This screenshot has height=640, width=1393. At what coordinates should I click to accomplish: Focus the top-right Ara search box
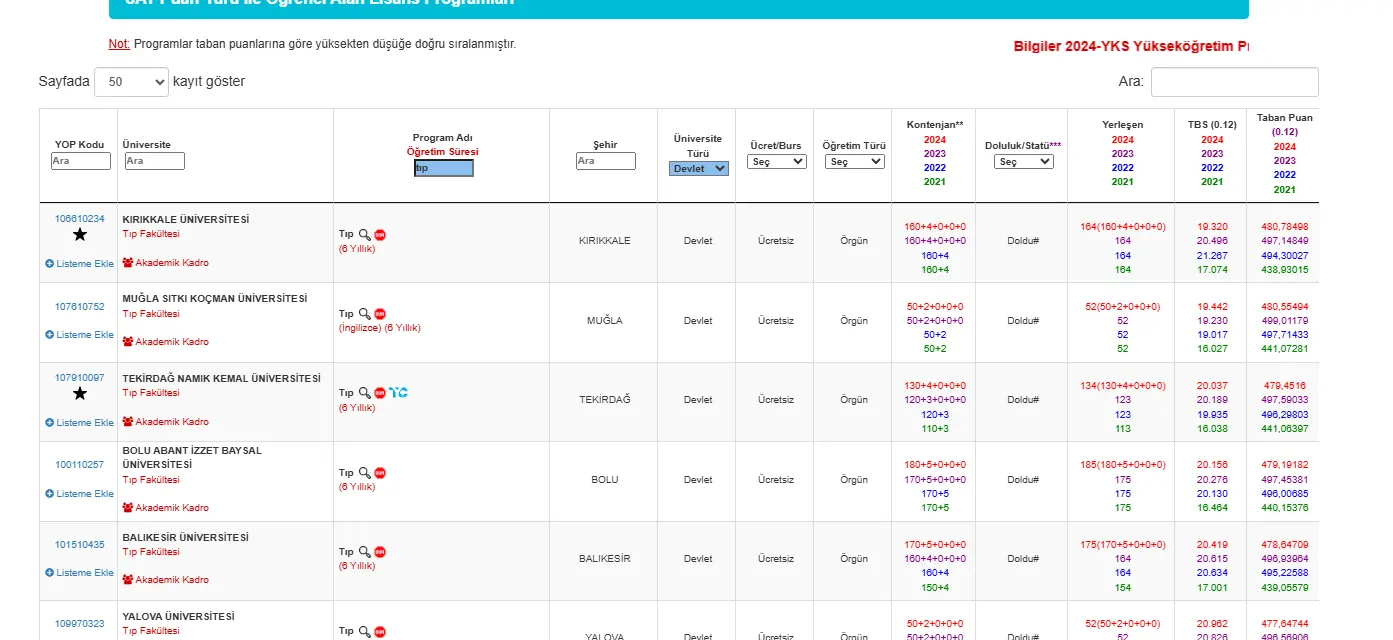[1235, 82]
